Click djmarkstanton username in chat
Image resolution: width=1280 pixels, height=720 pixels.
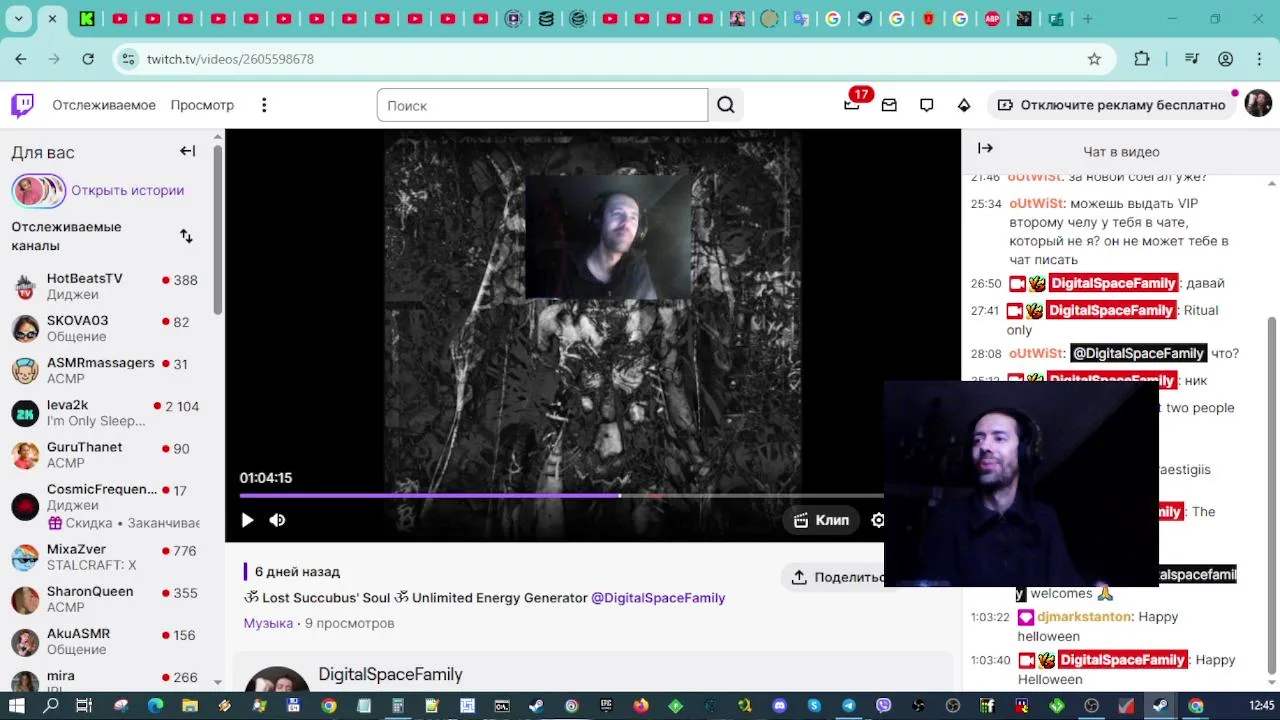pos(1084,617)
